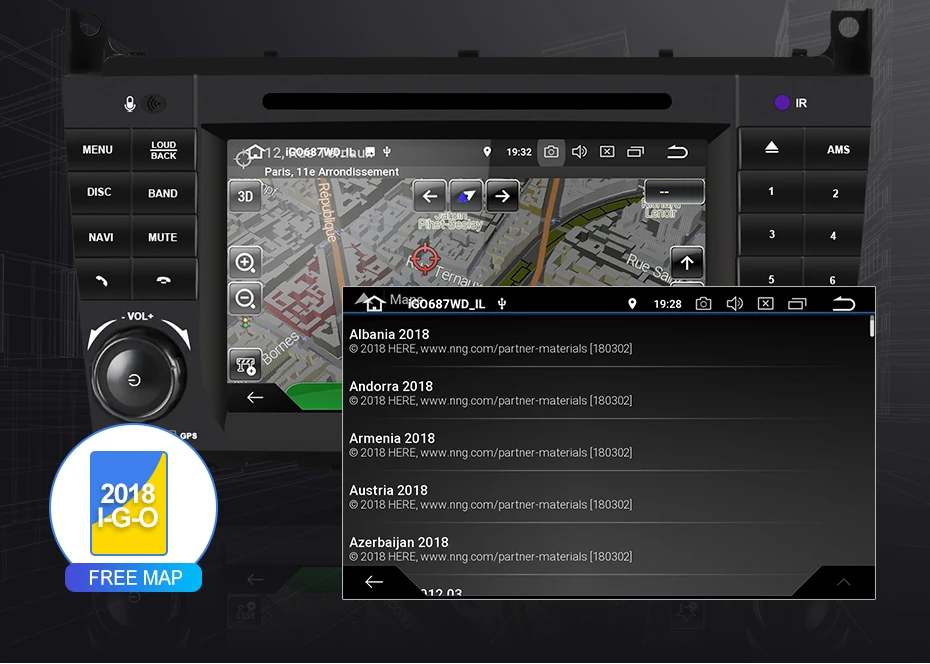Open recent apps in the 19:32 status bar
930x664 pixels.
coord(635,152)
